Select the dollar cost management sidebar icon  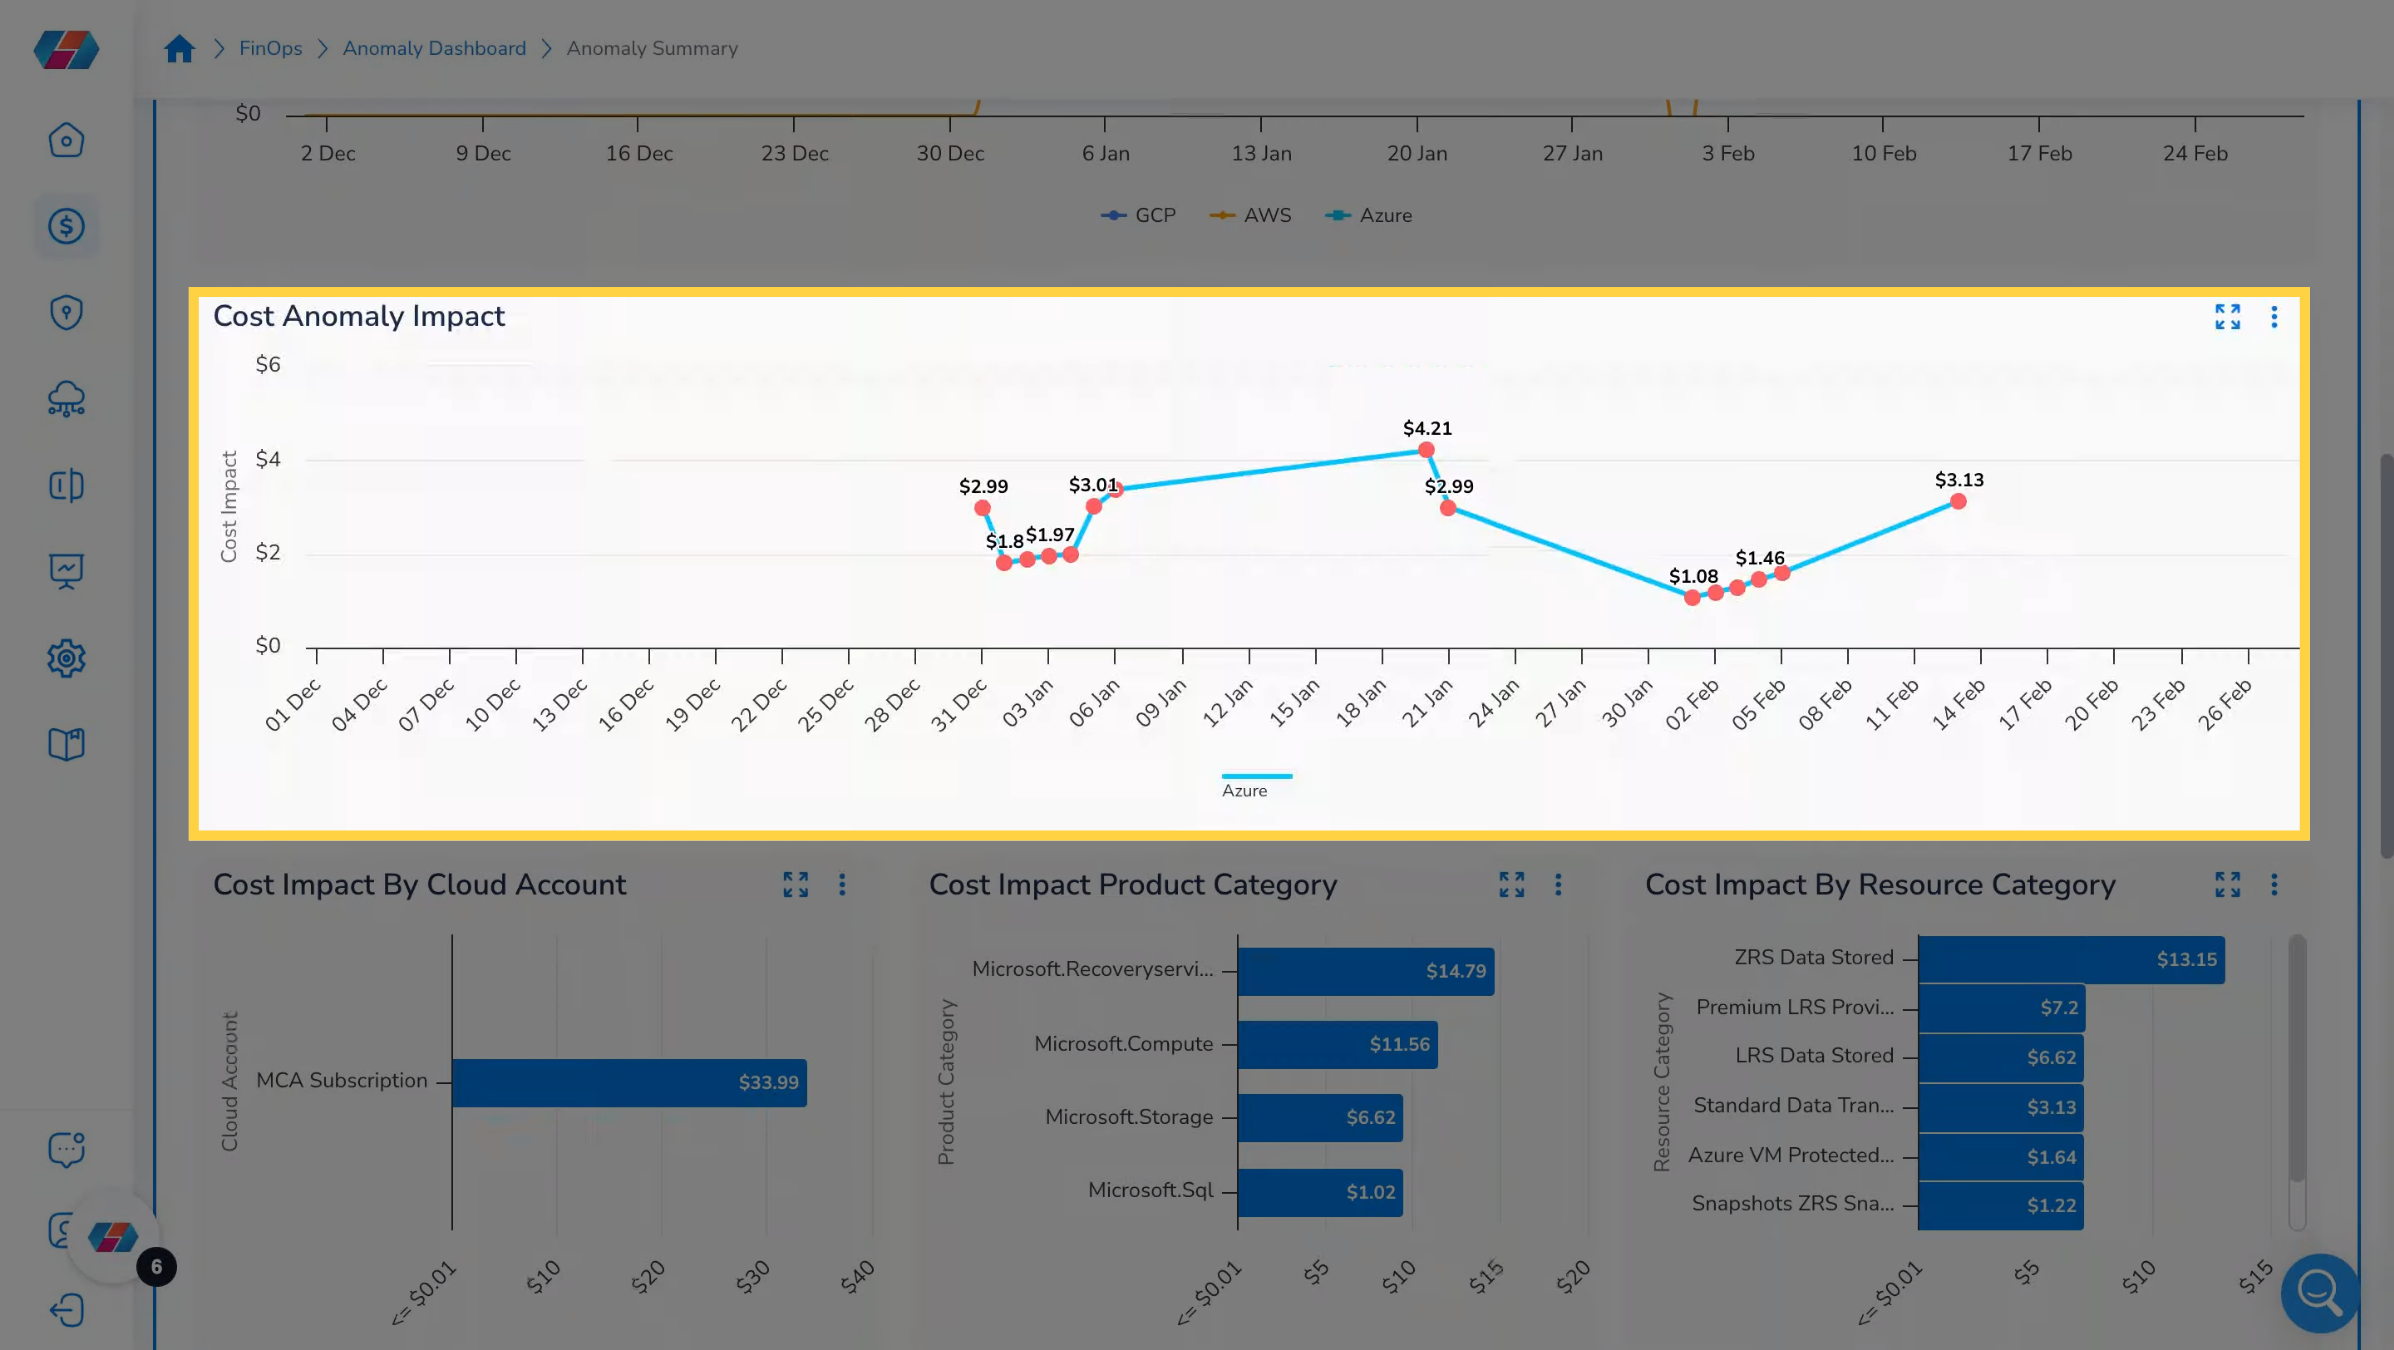[x=66, y=226]
